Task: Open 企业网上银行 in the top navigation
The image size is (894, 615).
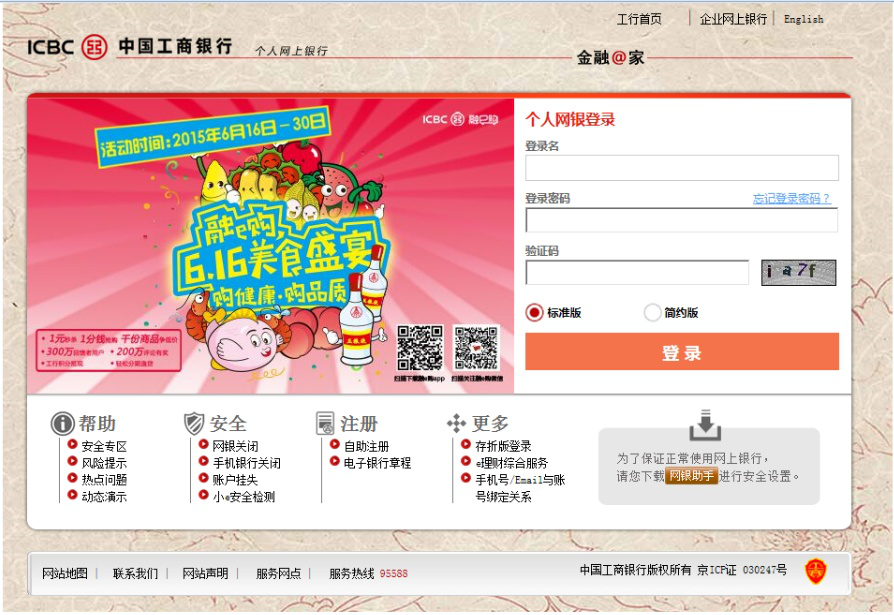Action: point(733,19)
